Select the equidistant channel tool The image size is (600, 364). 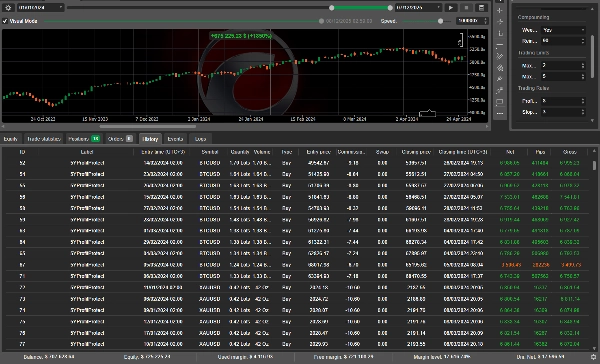500,57
